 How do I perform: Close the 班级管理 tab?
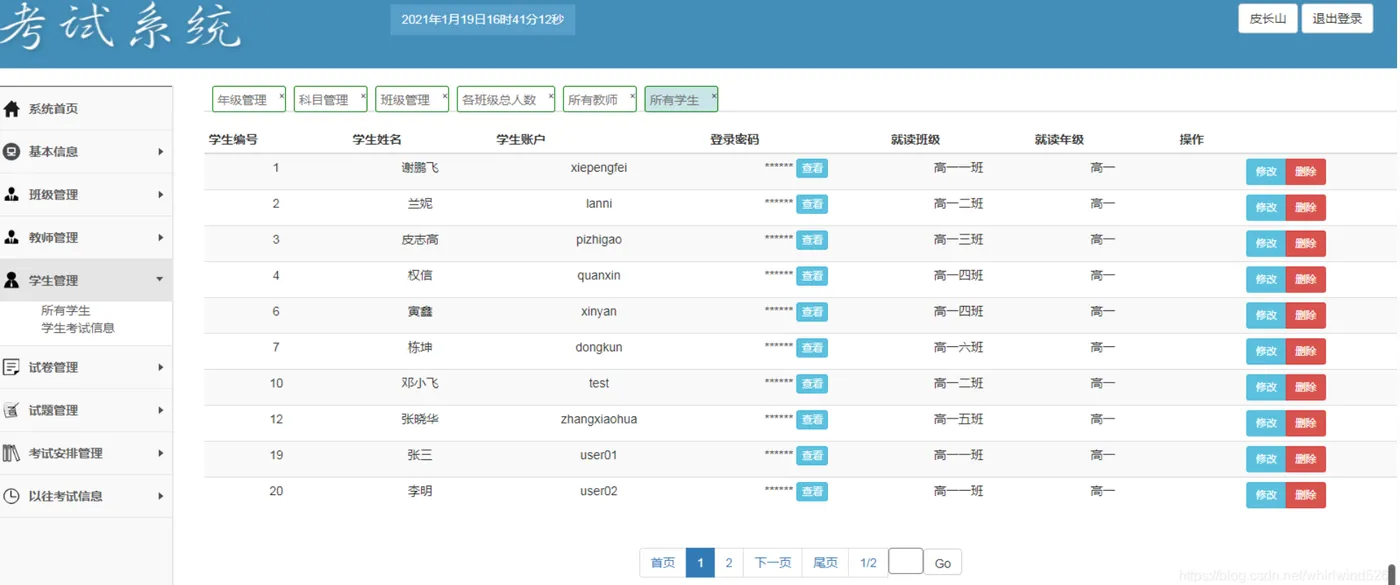tap(444, 95)
